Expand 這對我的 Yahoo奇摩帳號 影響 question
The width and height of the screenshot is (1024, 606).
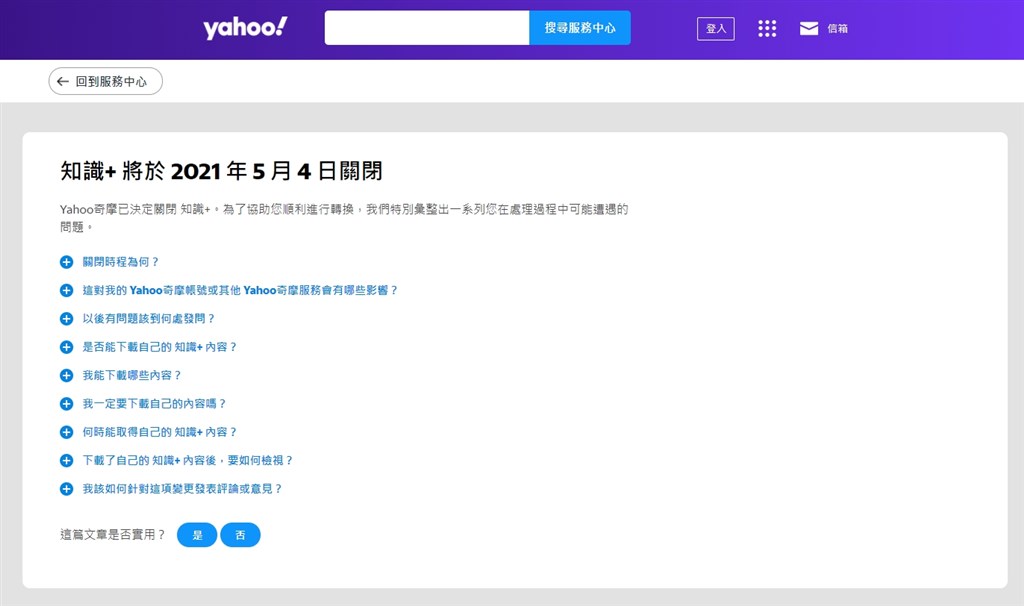click(x=240, y=290)
